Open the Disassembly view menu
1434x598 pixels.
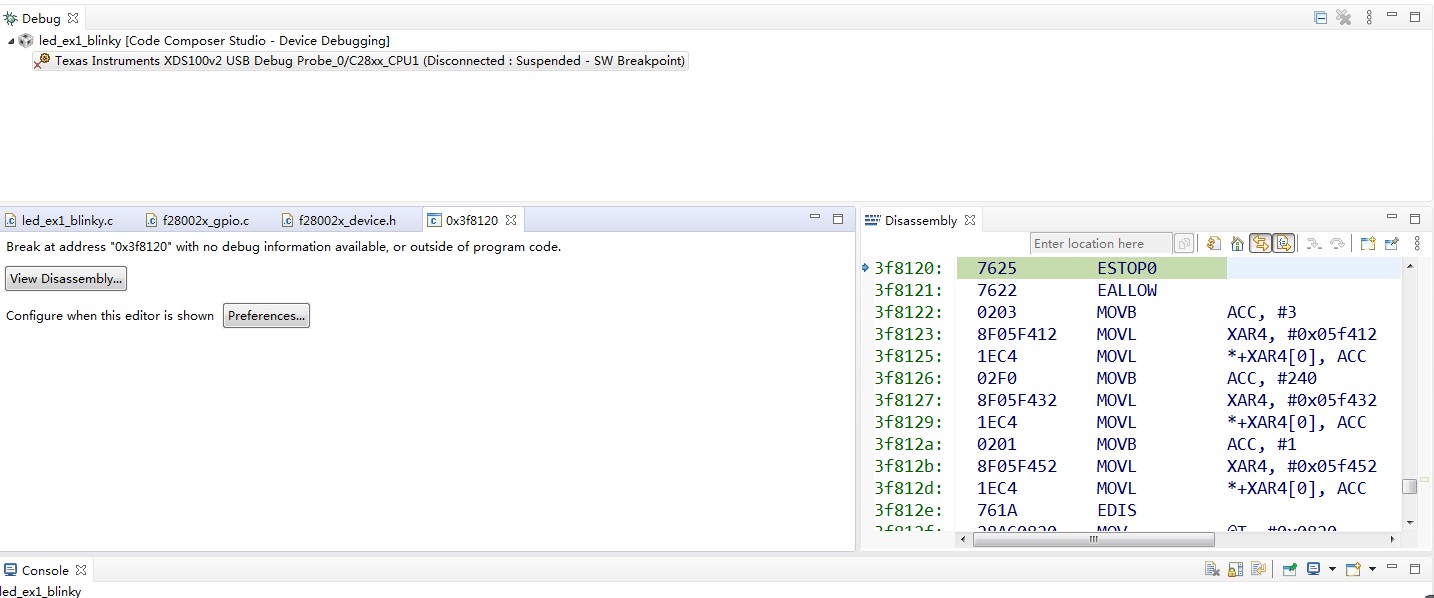click(1417, 243)
